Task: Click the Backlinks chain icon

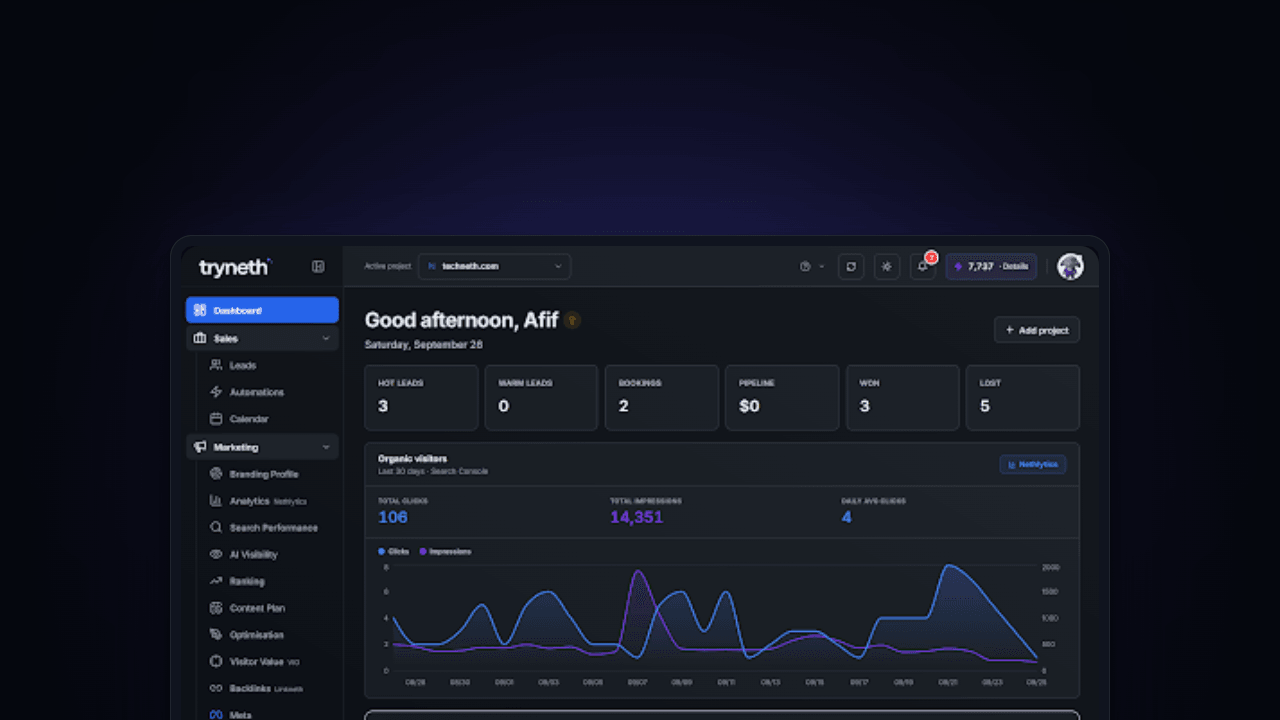Action: tap(216, 688)
